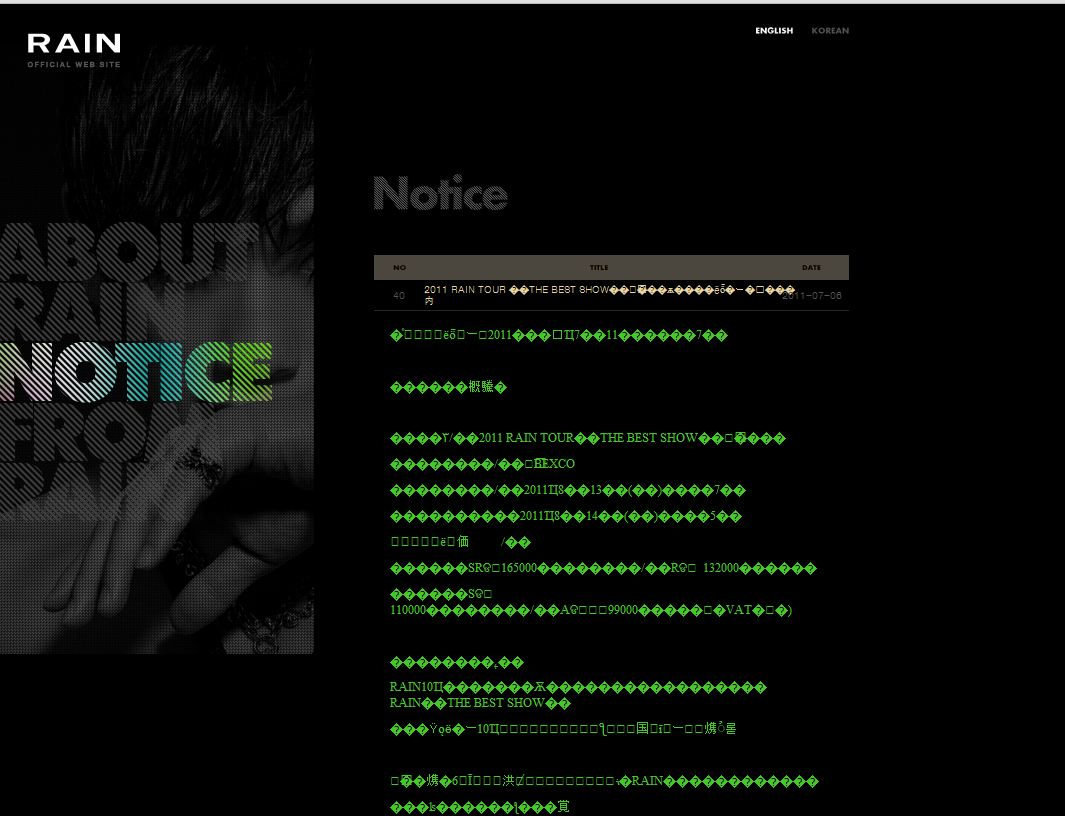
Task: Select notice number 40 in the list
Action: point(399,296)
